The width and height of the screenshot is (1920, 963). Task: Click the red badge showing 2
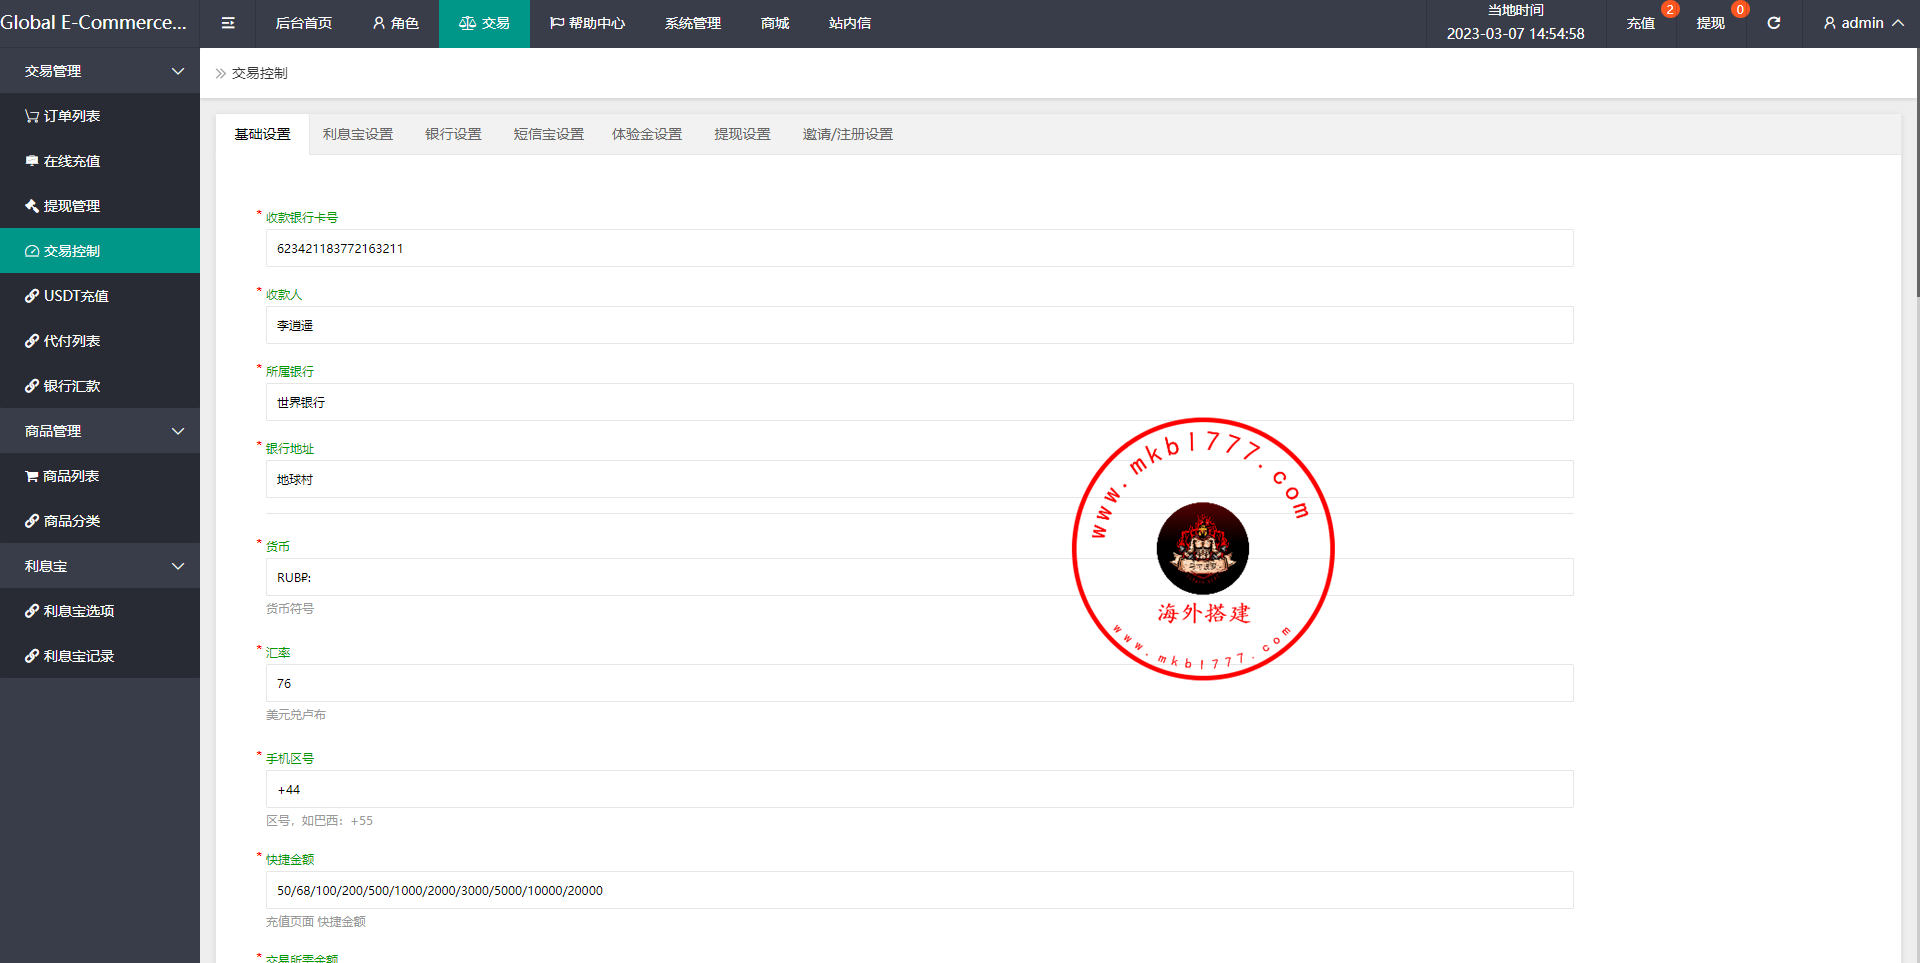pyautogui.click(x=1670, y=9)
